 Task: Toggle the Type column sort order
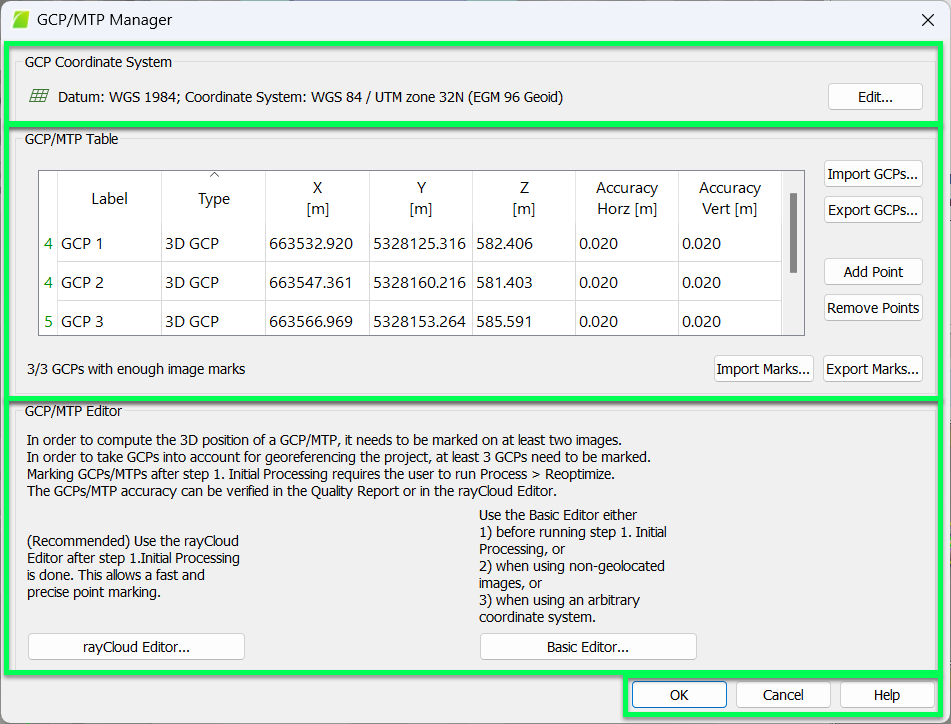click(213, 198)
